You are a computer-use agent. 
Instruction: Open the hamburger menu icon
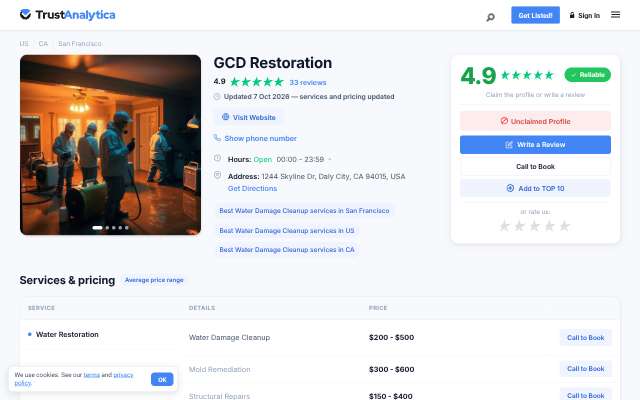coord(616,15)
